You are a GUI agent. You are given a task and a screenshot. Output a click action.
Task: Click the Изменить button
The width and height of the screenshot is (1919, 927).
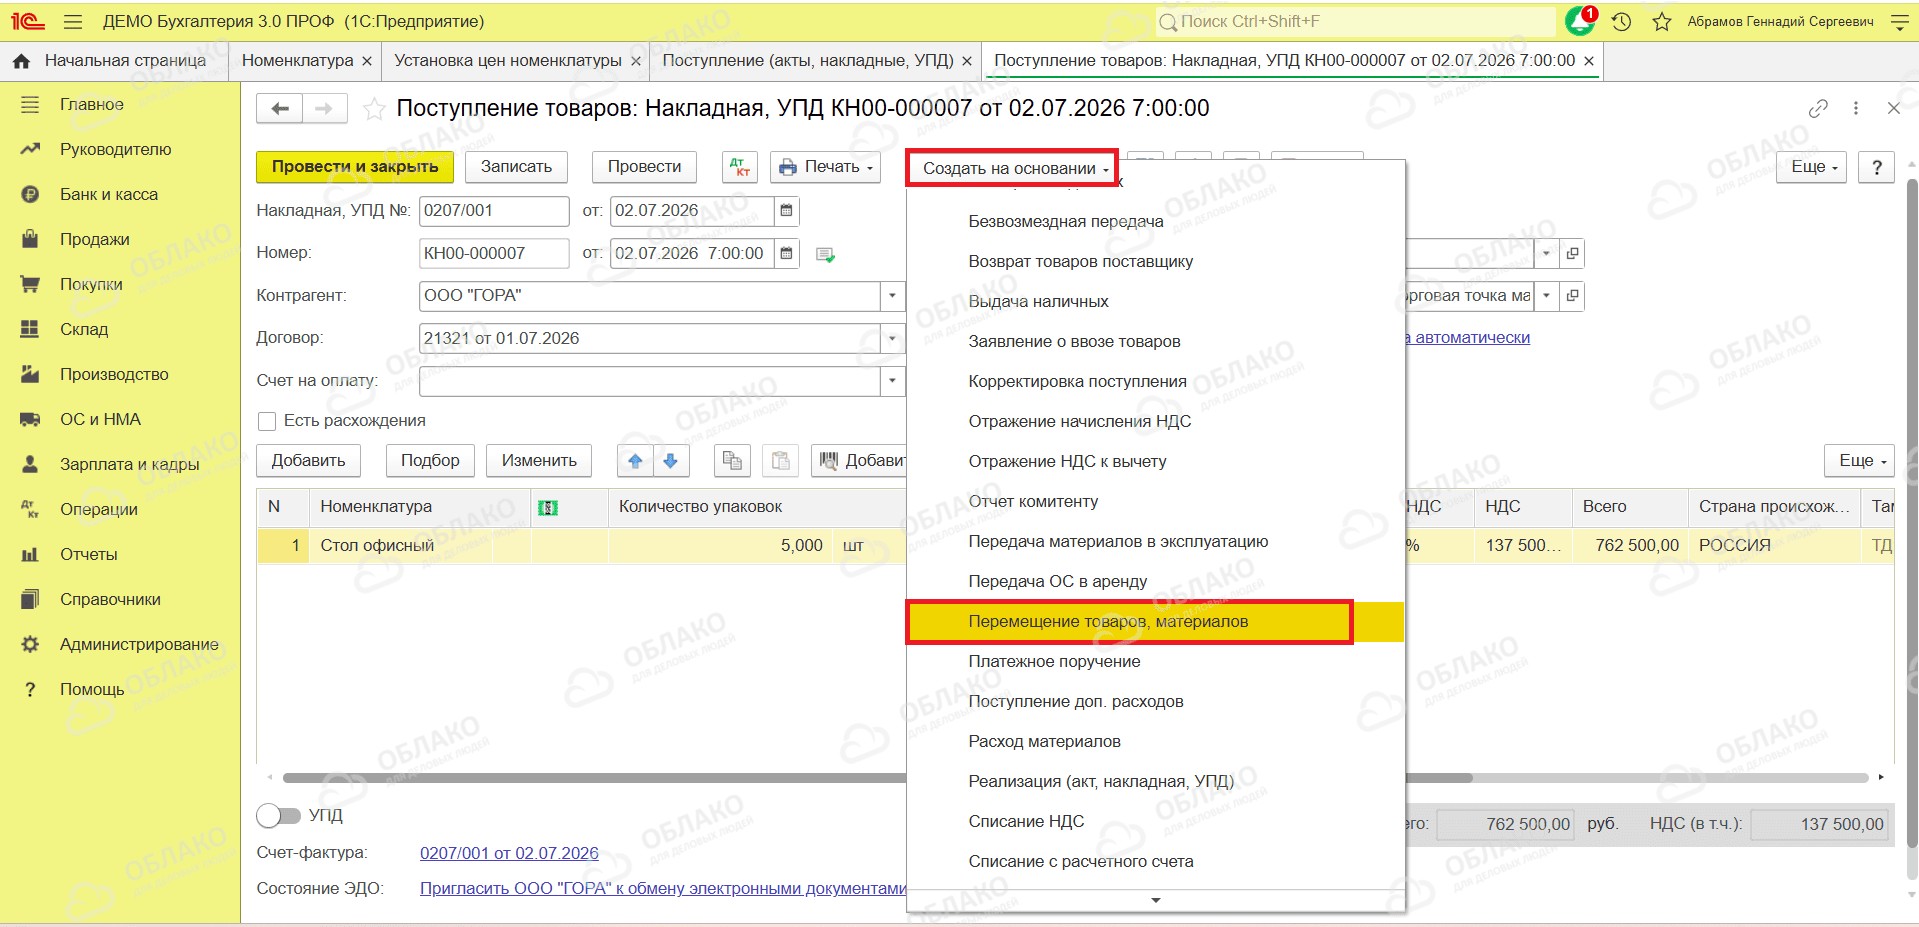(x=539, y=461)
